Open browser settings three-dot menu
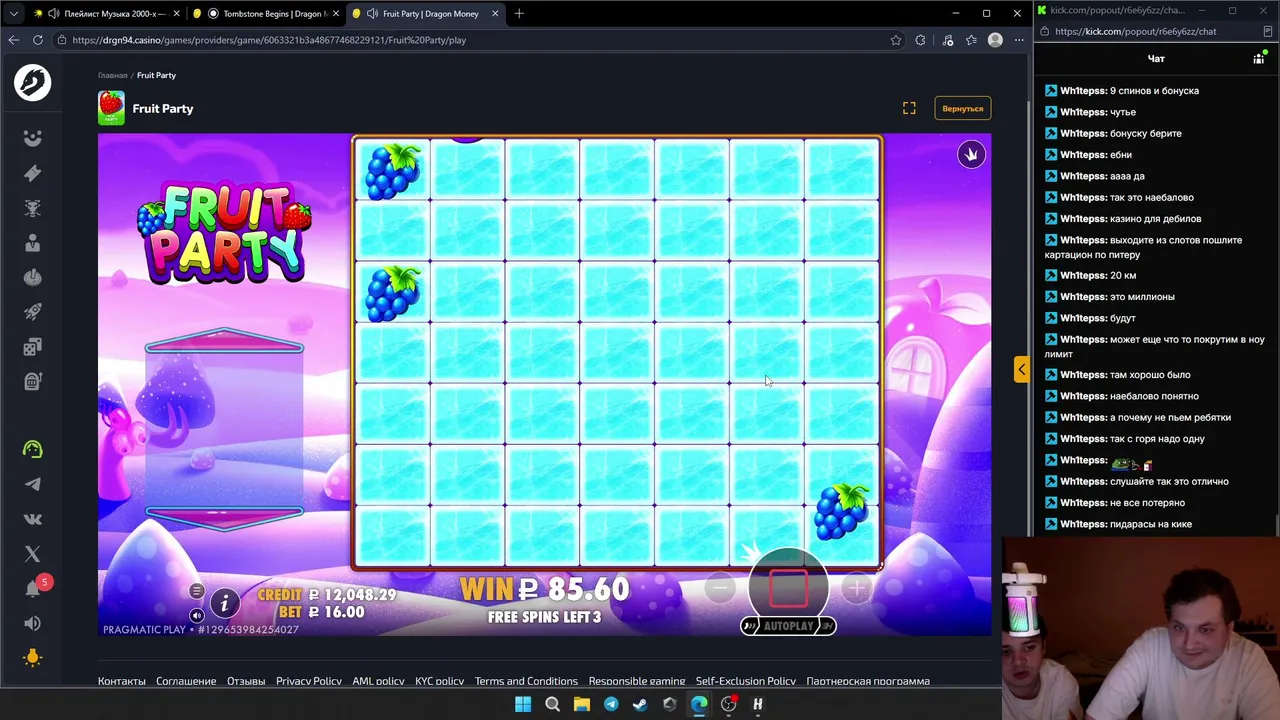1280x720 pixels. click(1019, 40)
